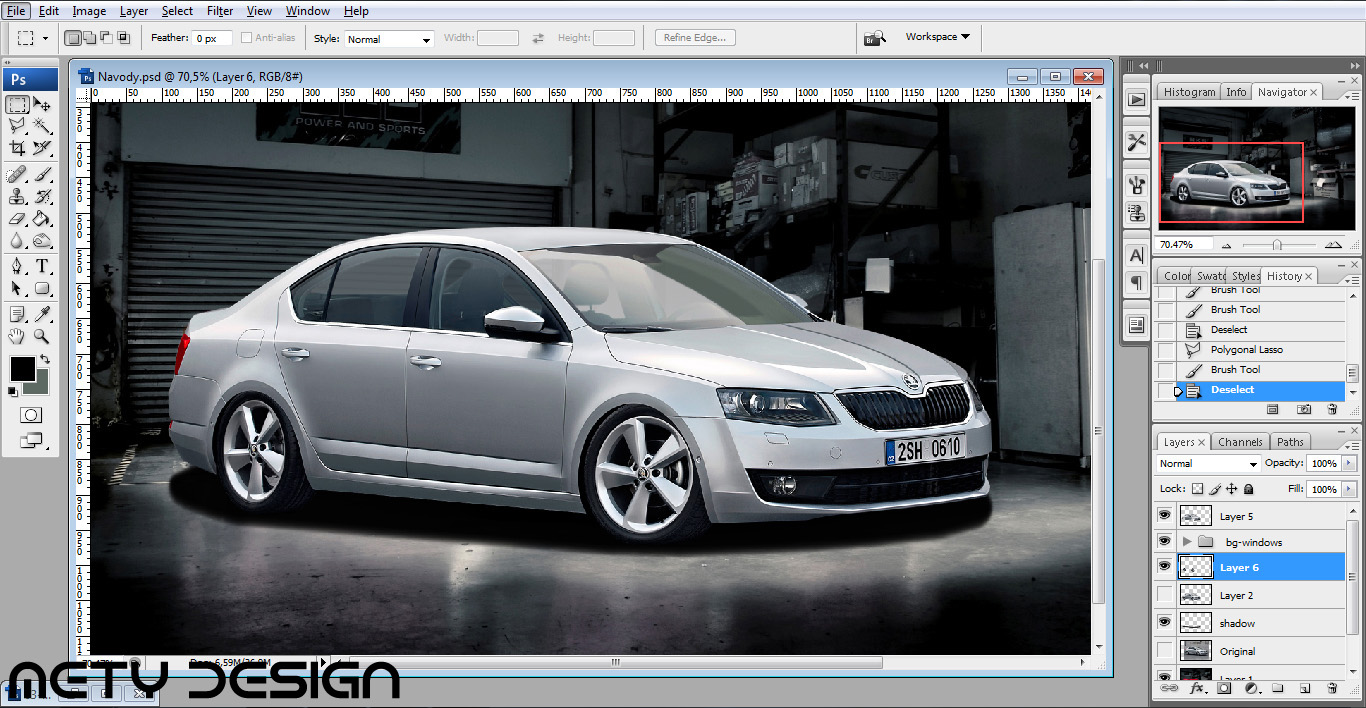Click the Navigator zoom slider
This screenshot has height=708, width=1366.
(x=1278, y=244)
